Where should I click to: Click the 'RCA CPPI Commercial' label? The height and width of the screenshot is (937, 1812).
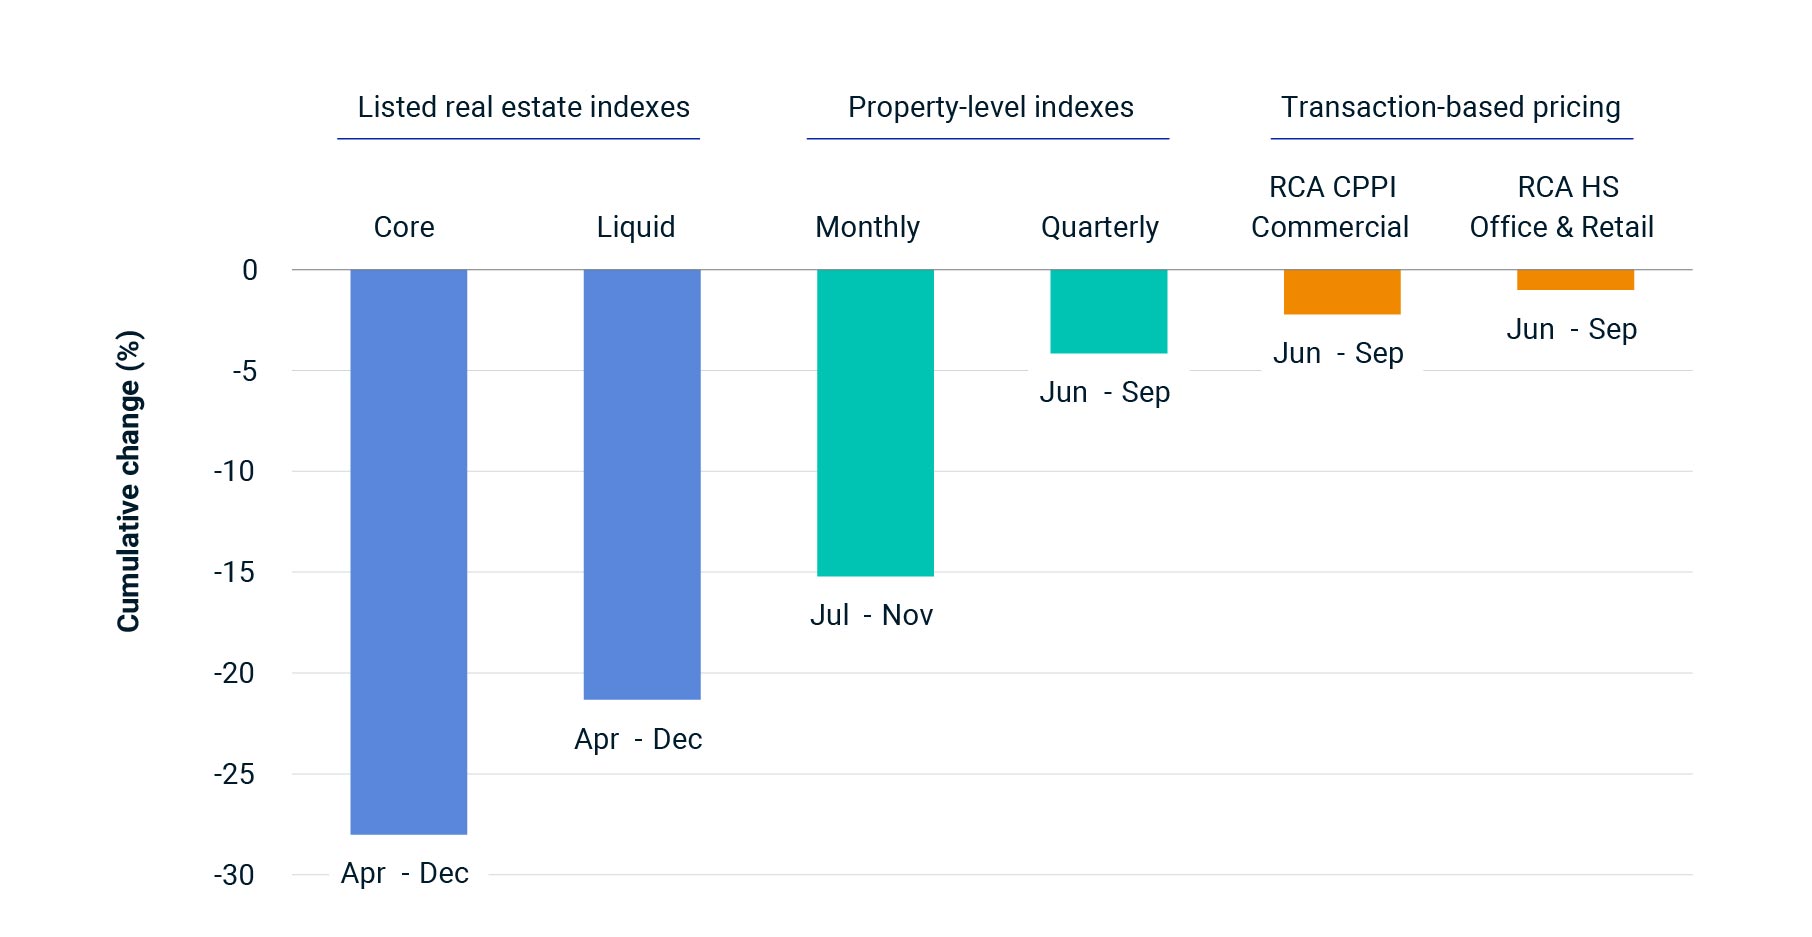[x=1330, y=207]
